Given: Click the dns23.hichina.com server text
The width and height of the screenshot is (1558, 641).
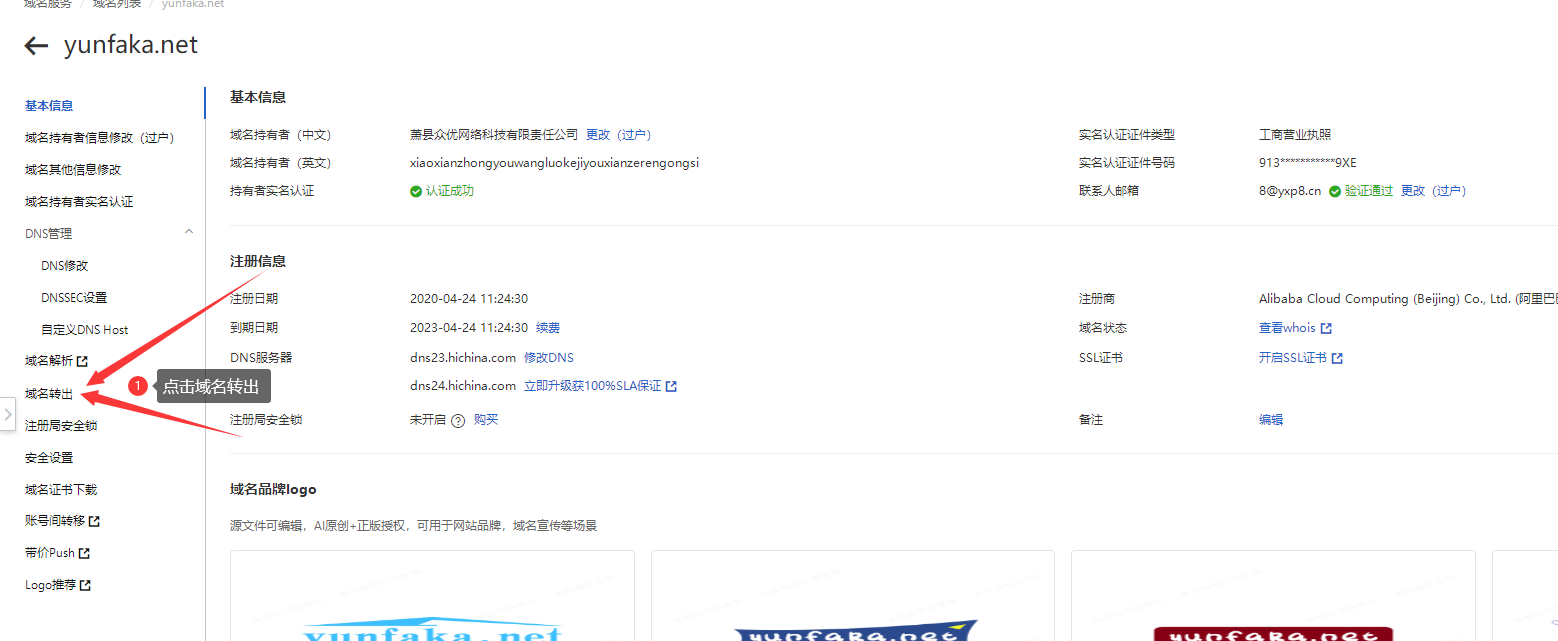Looking at the screenshot, I should 463,358.
